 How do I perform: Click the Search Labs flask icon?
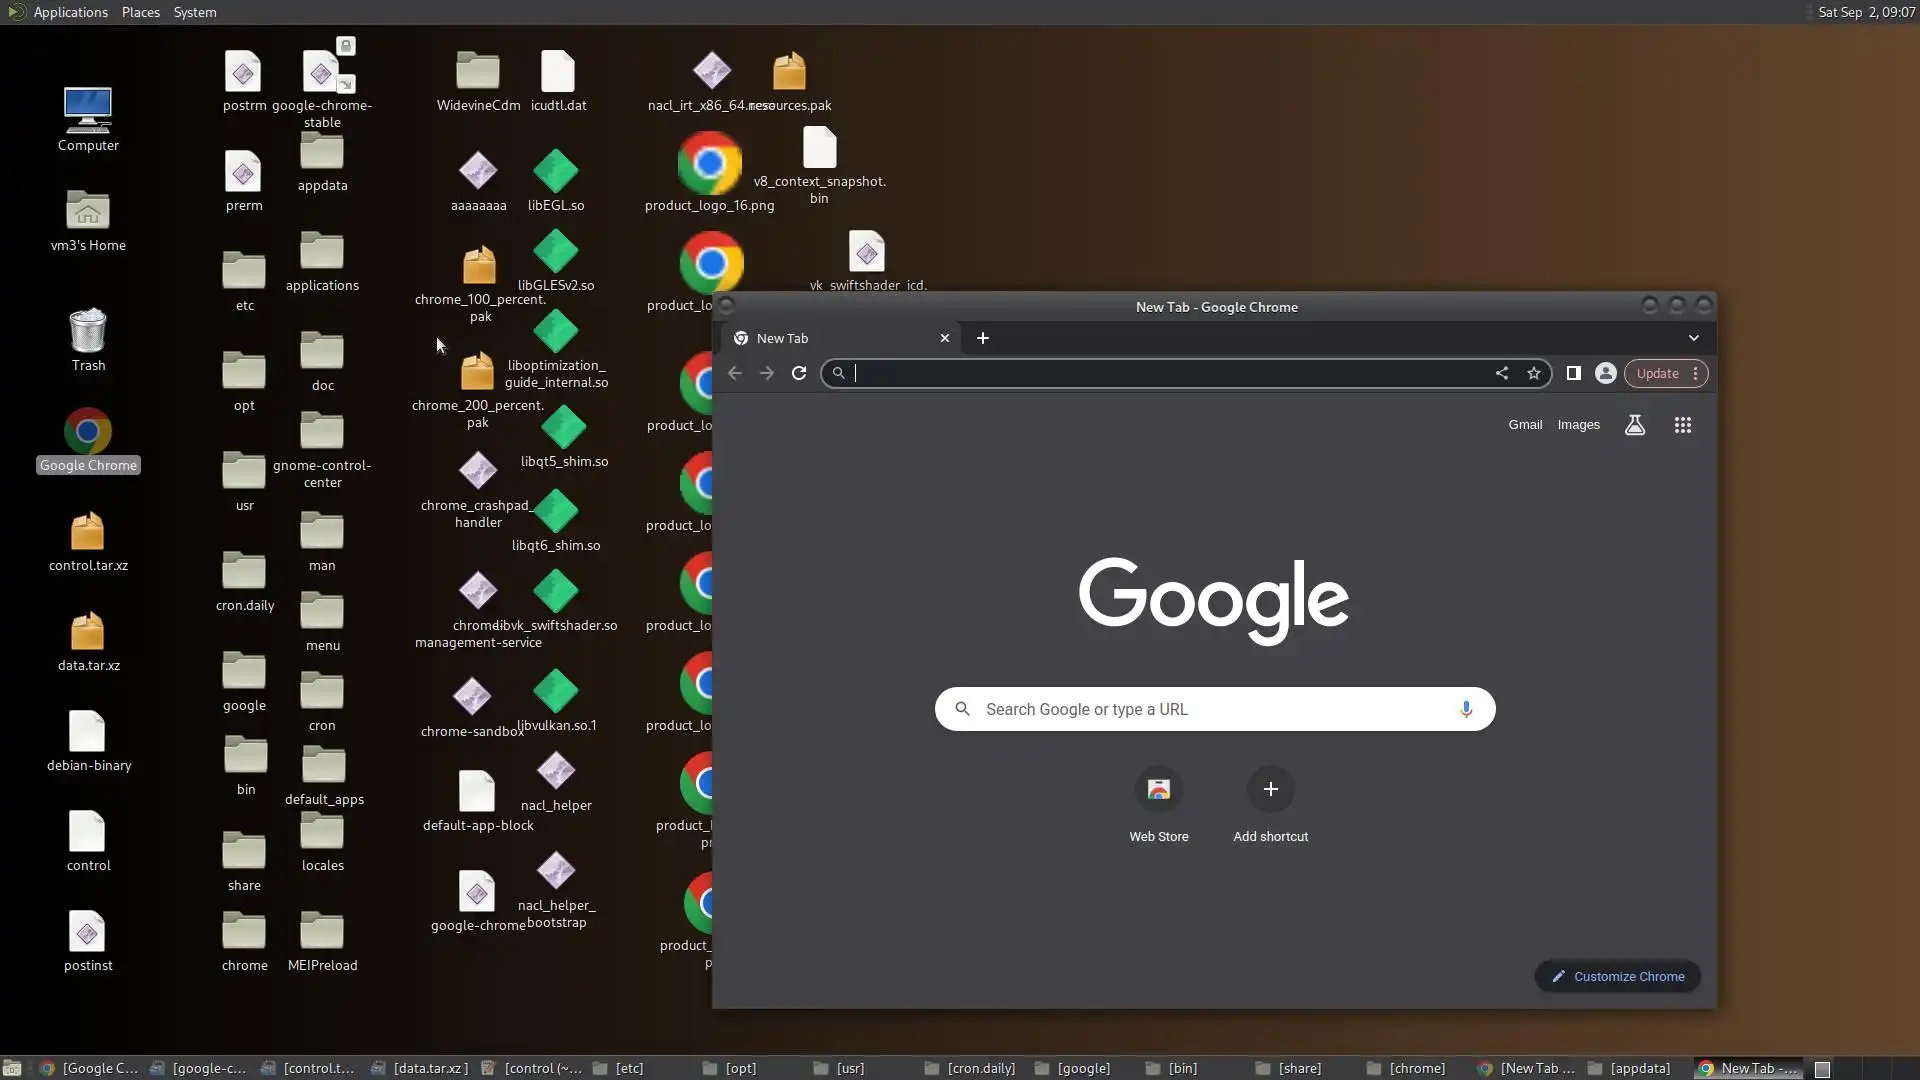pyautogui.click(x=1634, y=425)
